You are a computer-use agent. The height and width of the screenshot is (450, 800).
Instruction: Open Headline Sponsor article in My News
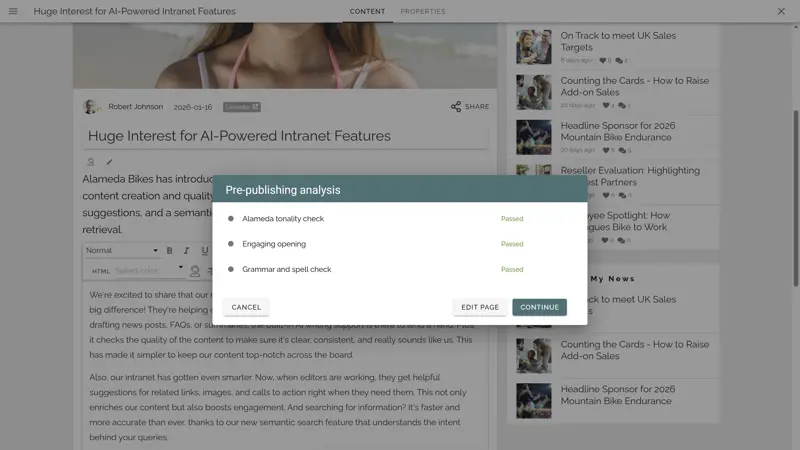pyautogui.click(x=617, y=395)
